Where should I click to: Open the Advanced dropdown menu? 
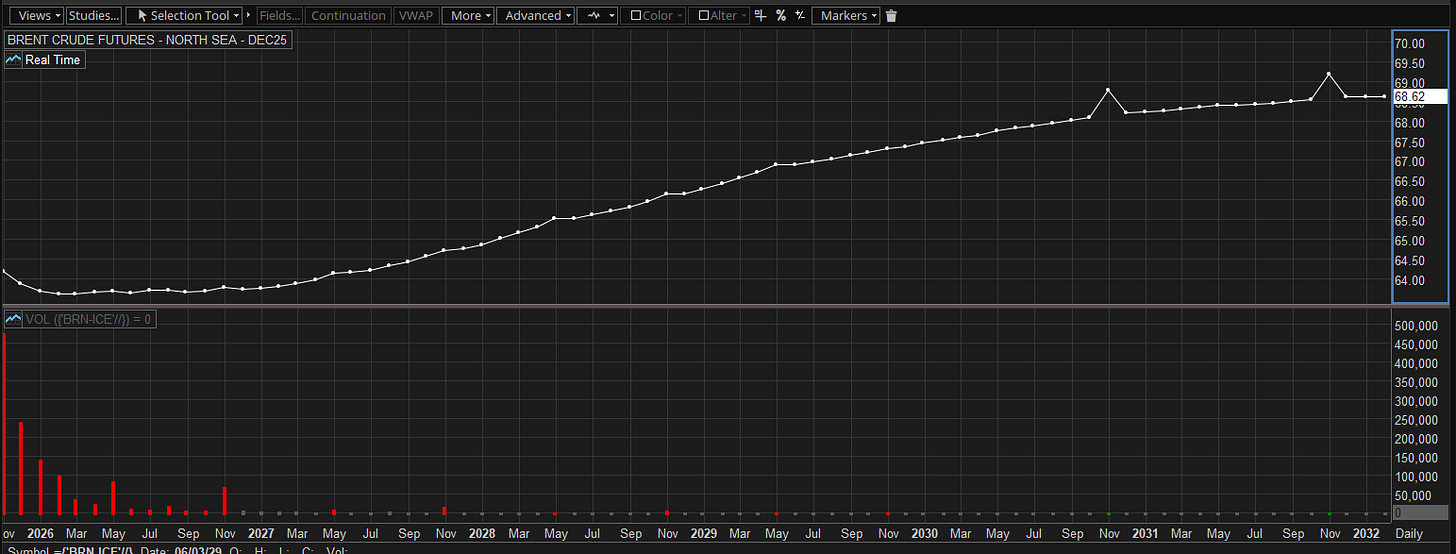click(x=536, y=16)
